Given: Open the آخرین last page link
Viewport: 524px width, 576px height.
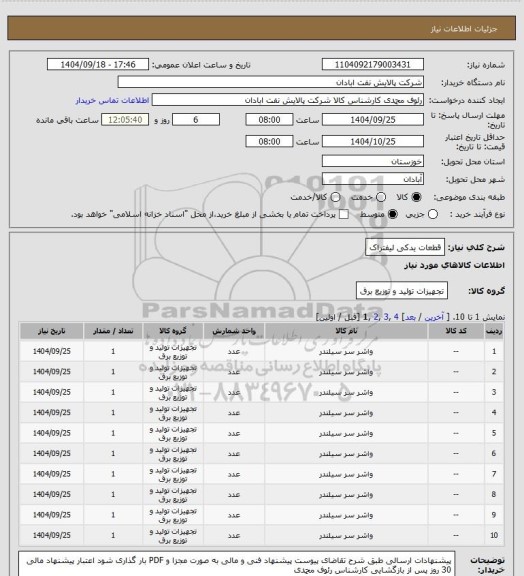Looking at the screenshot, I should point(434,317).
